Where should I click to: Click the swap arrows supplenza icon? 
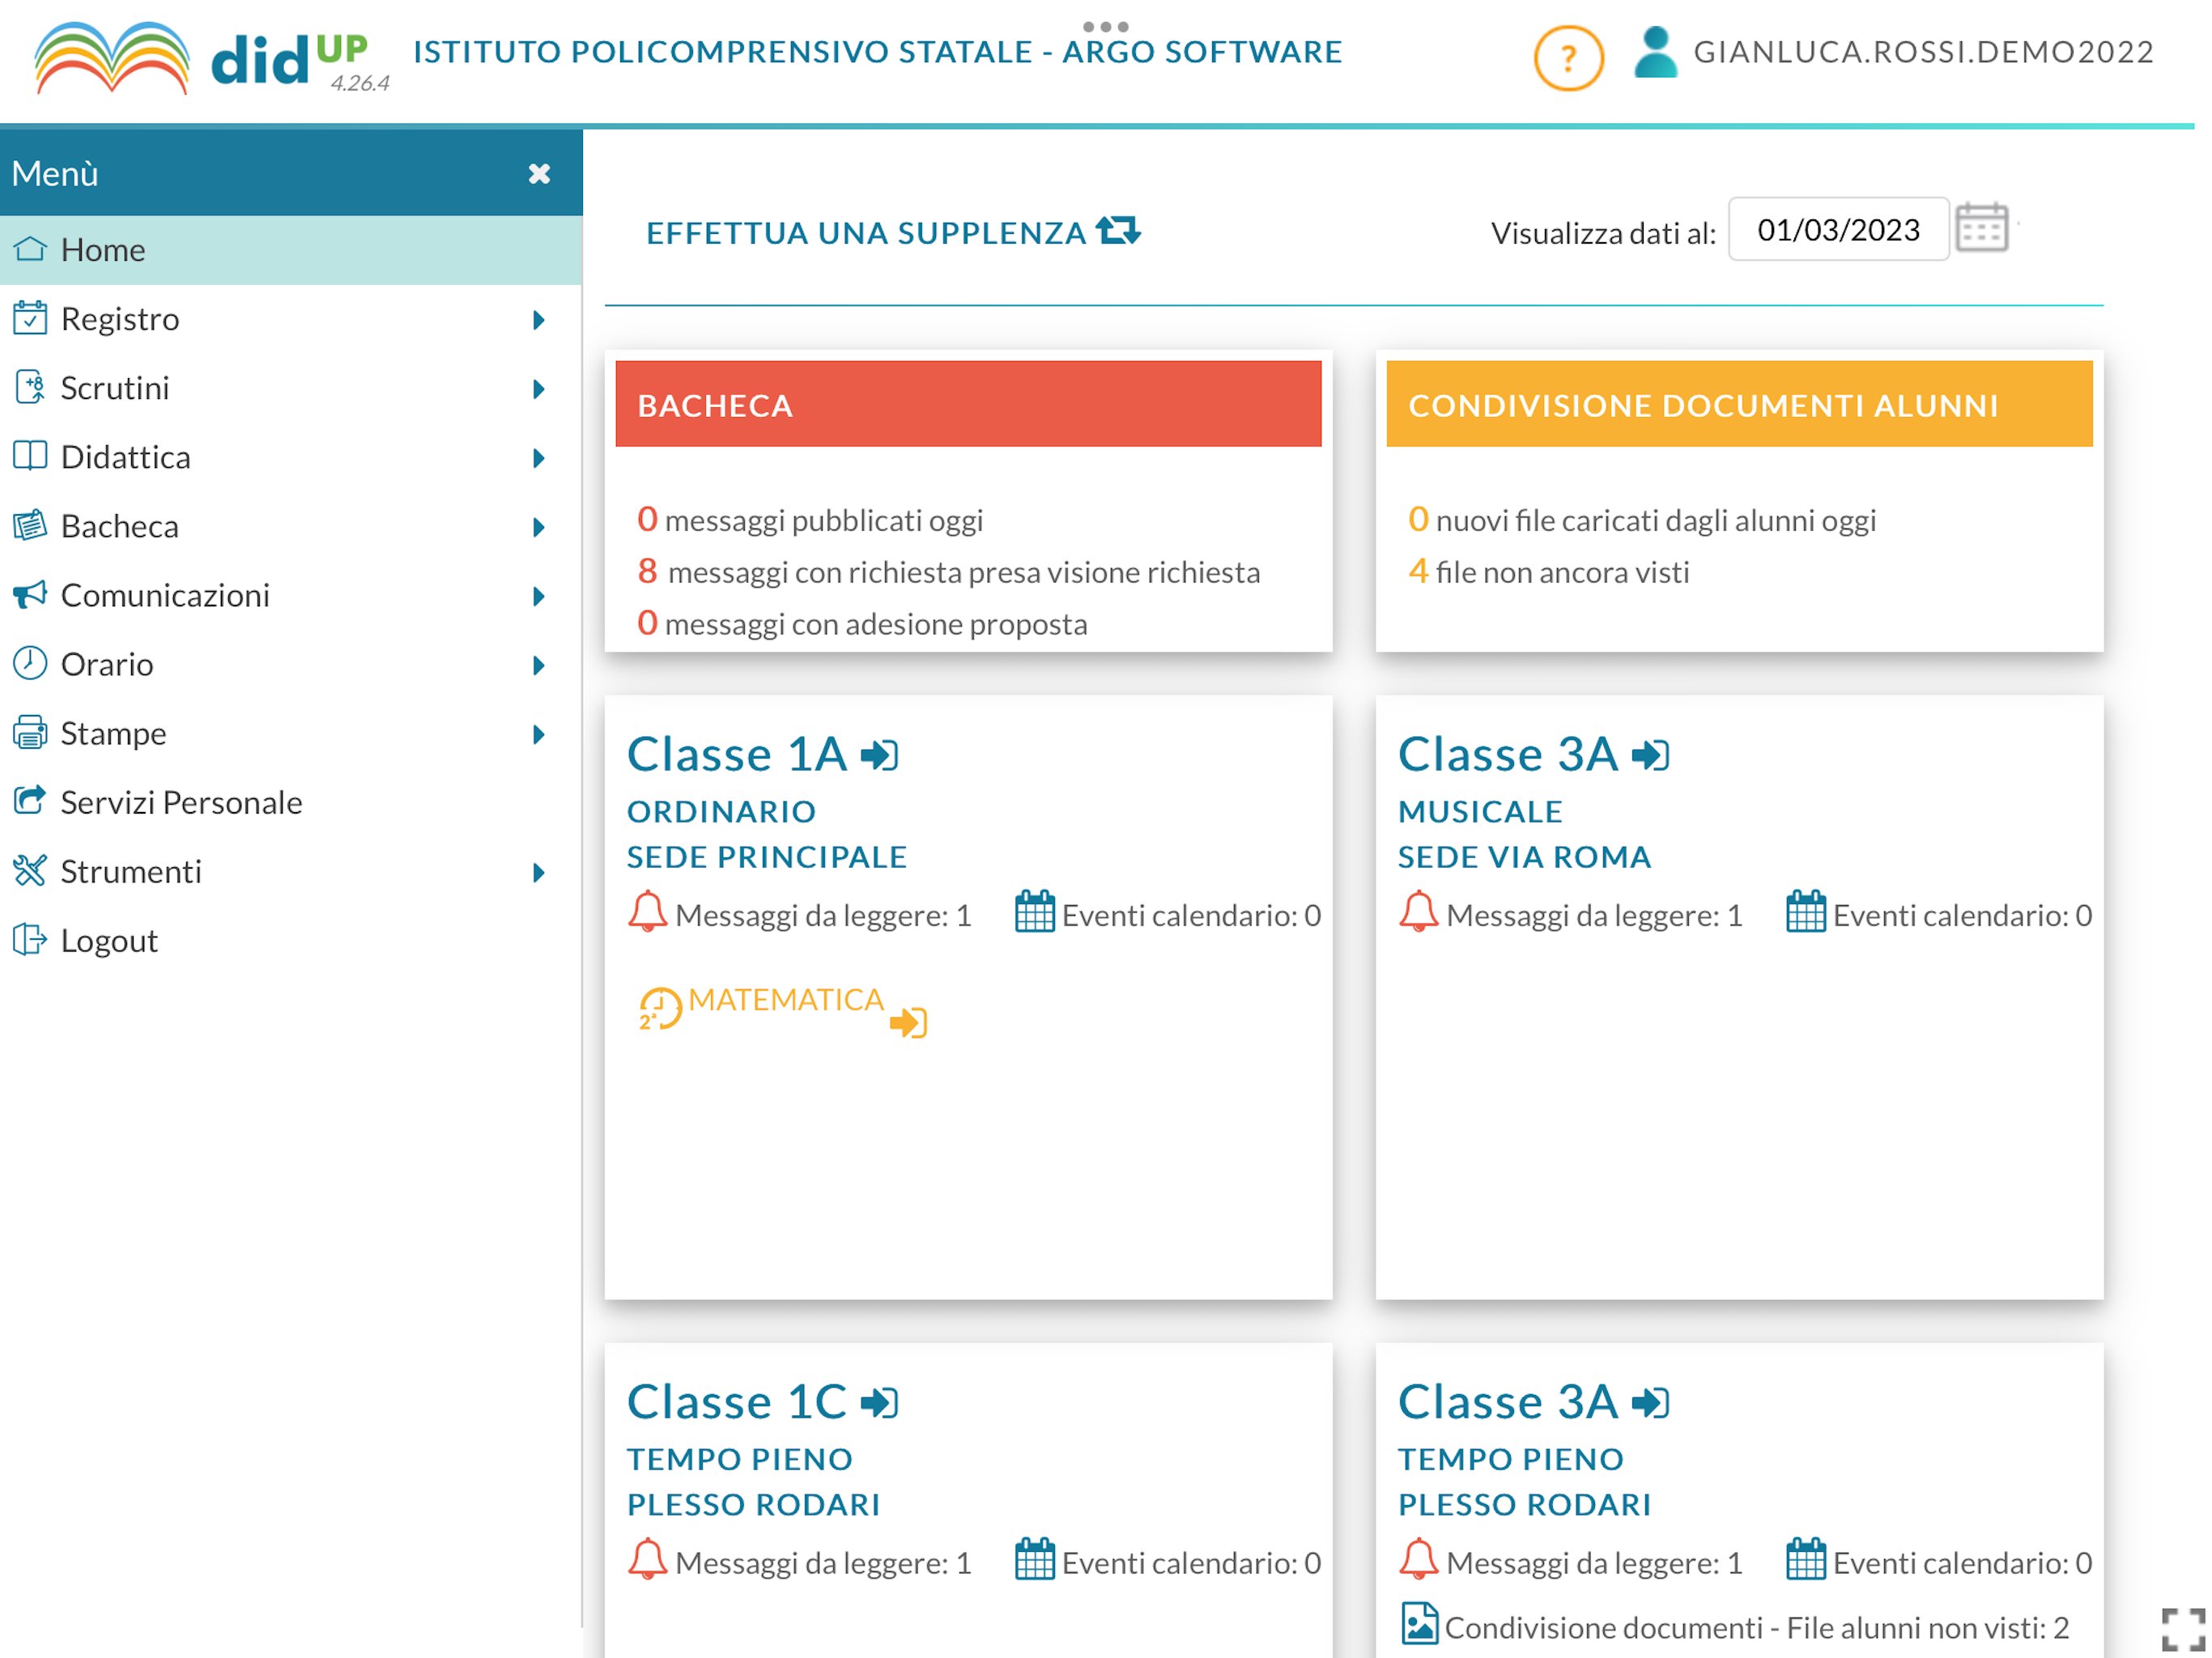coord(1118,230)
